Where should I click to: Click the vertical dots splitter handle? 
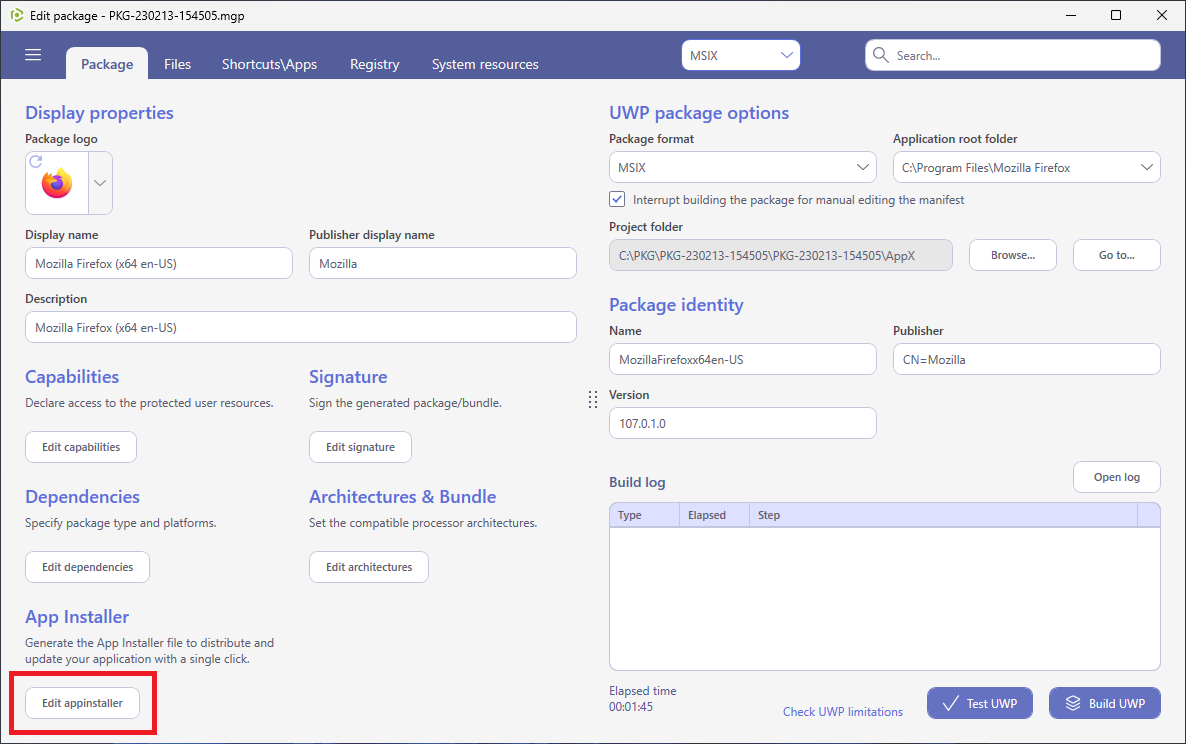tap(593, 400)
